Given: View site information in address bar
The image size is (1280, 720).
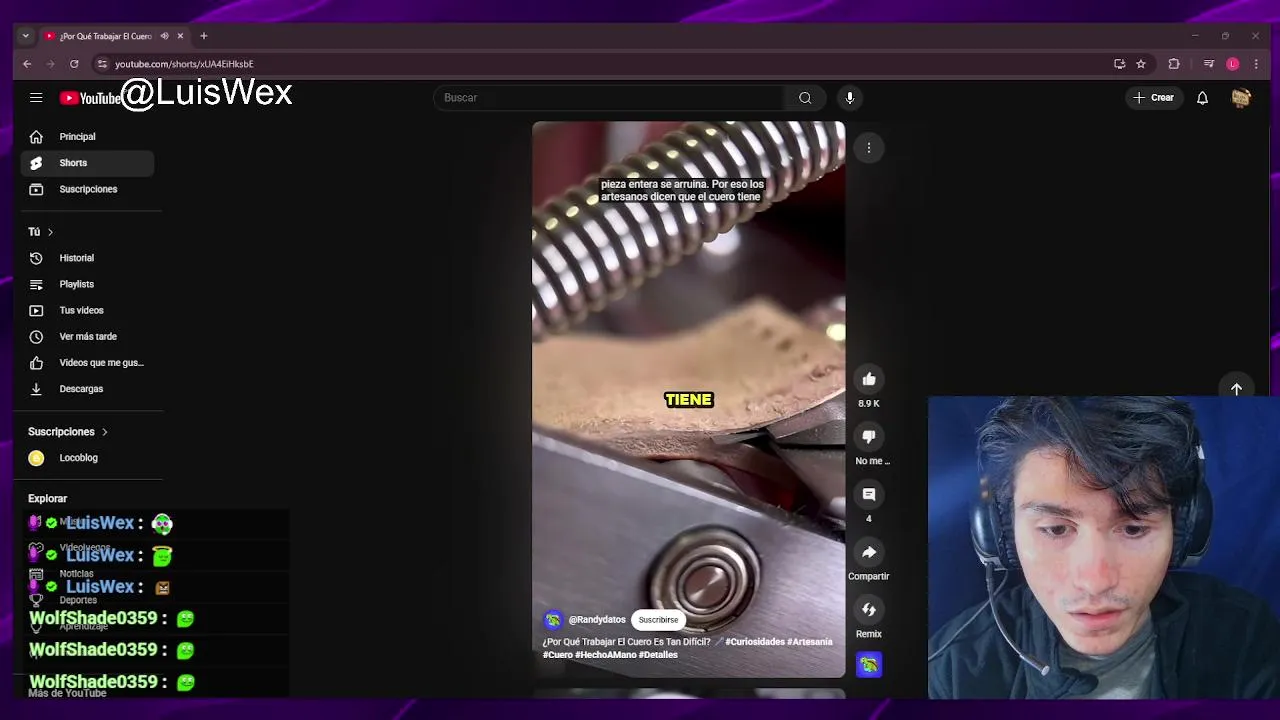Looking at the screenshot, I should click(x=102, y=64).
